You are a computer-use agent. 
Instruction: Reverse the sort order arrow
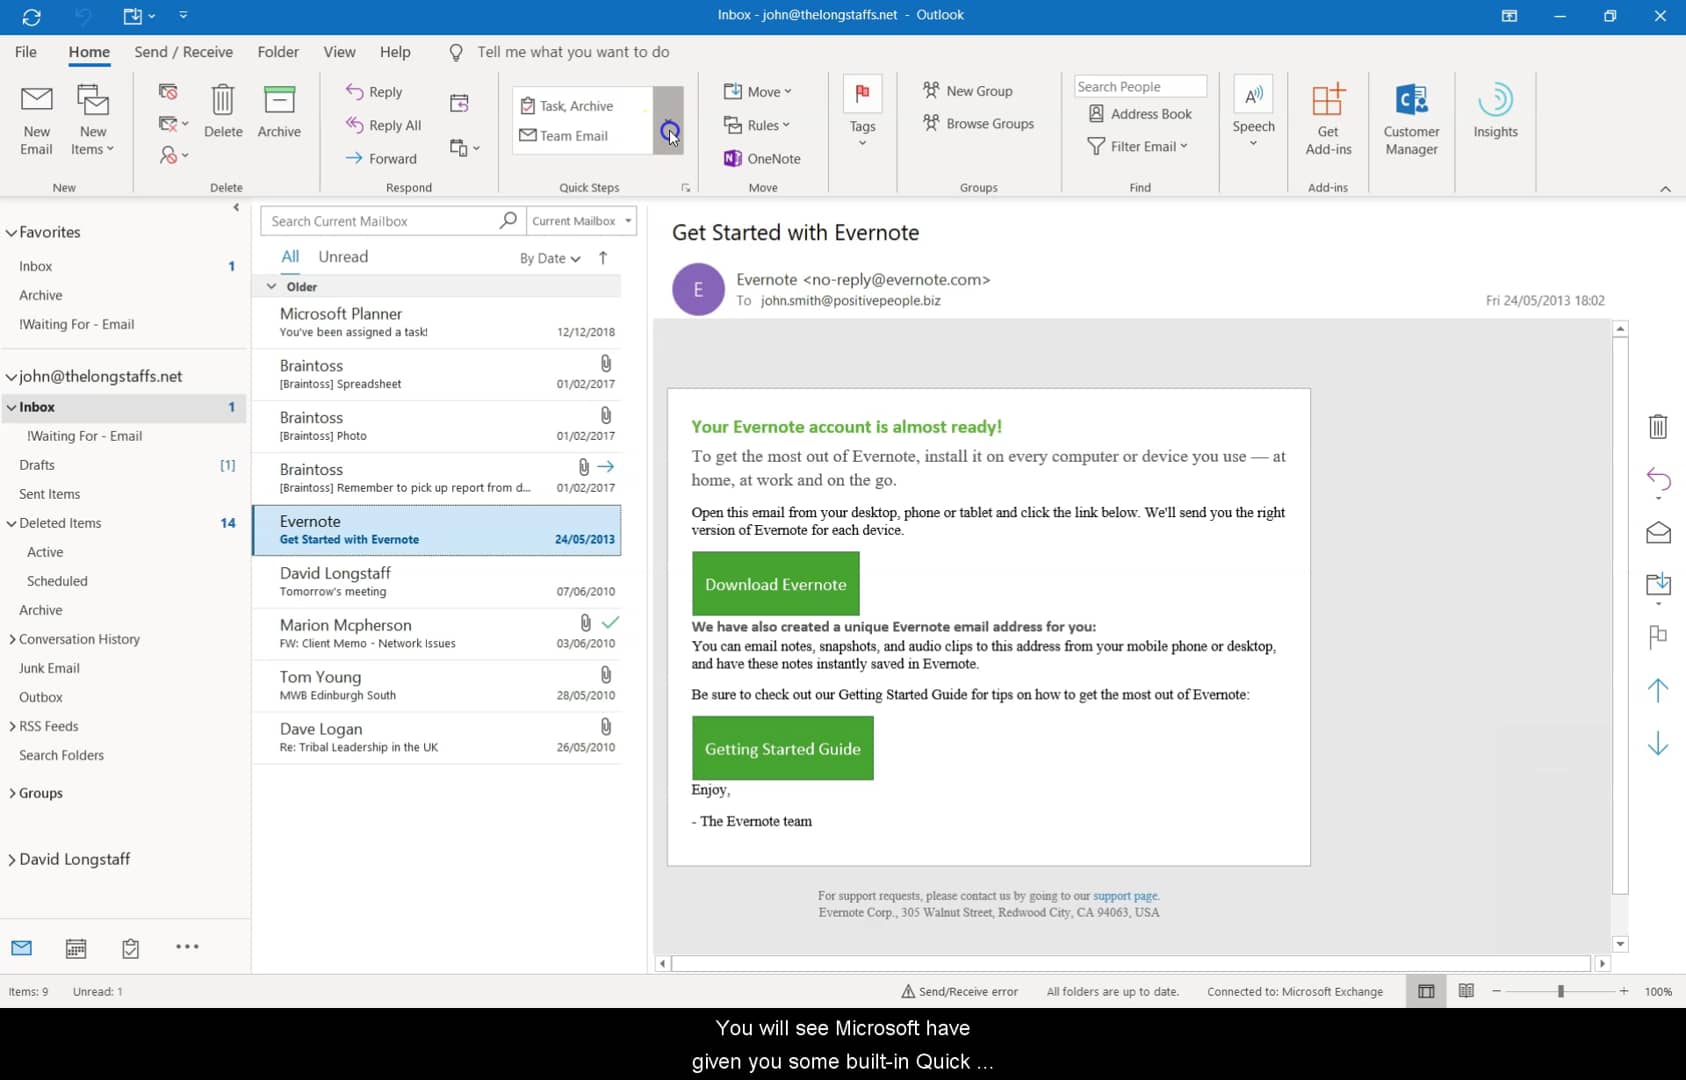point(603,258)
